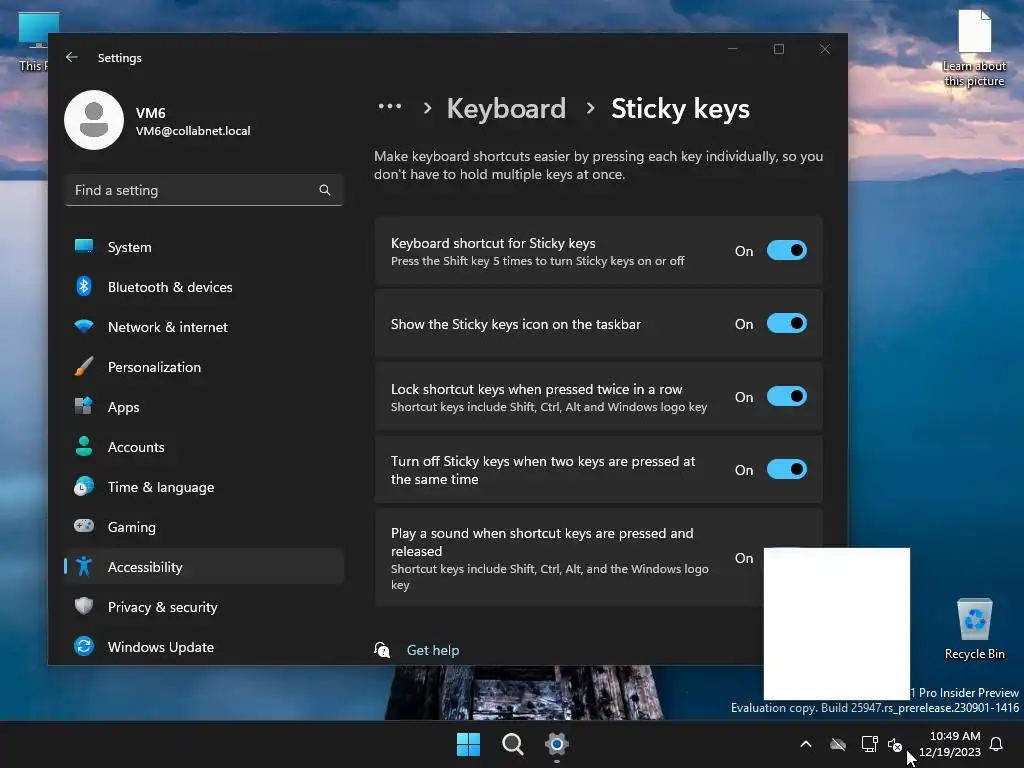The image size is (1024, 768).
Task: Go back using the Settings back arrow
Action: click(x=72, y=57)
